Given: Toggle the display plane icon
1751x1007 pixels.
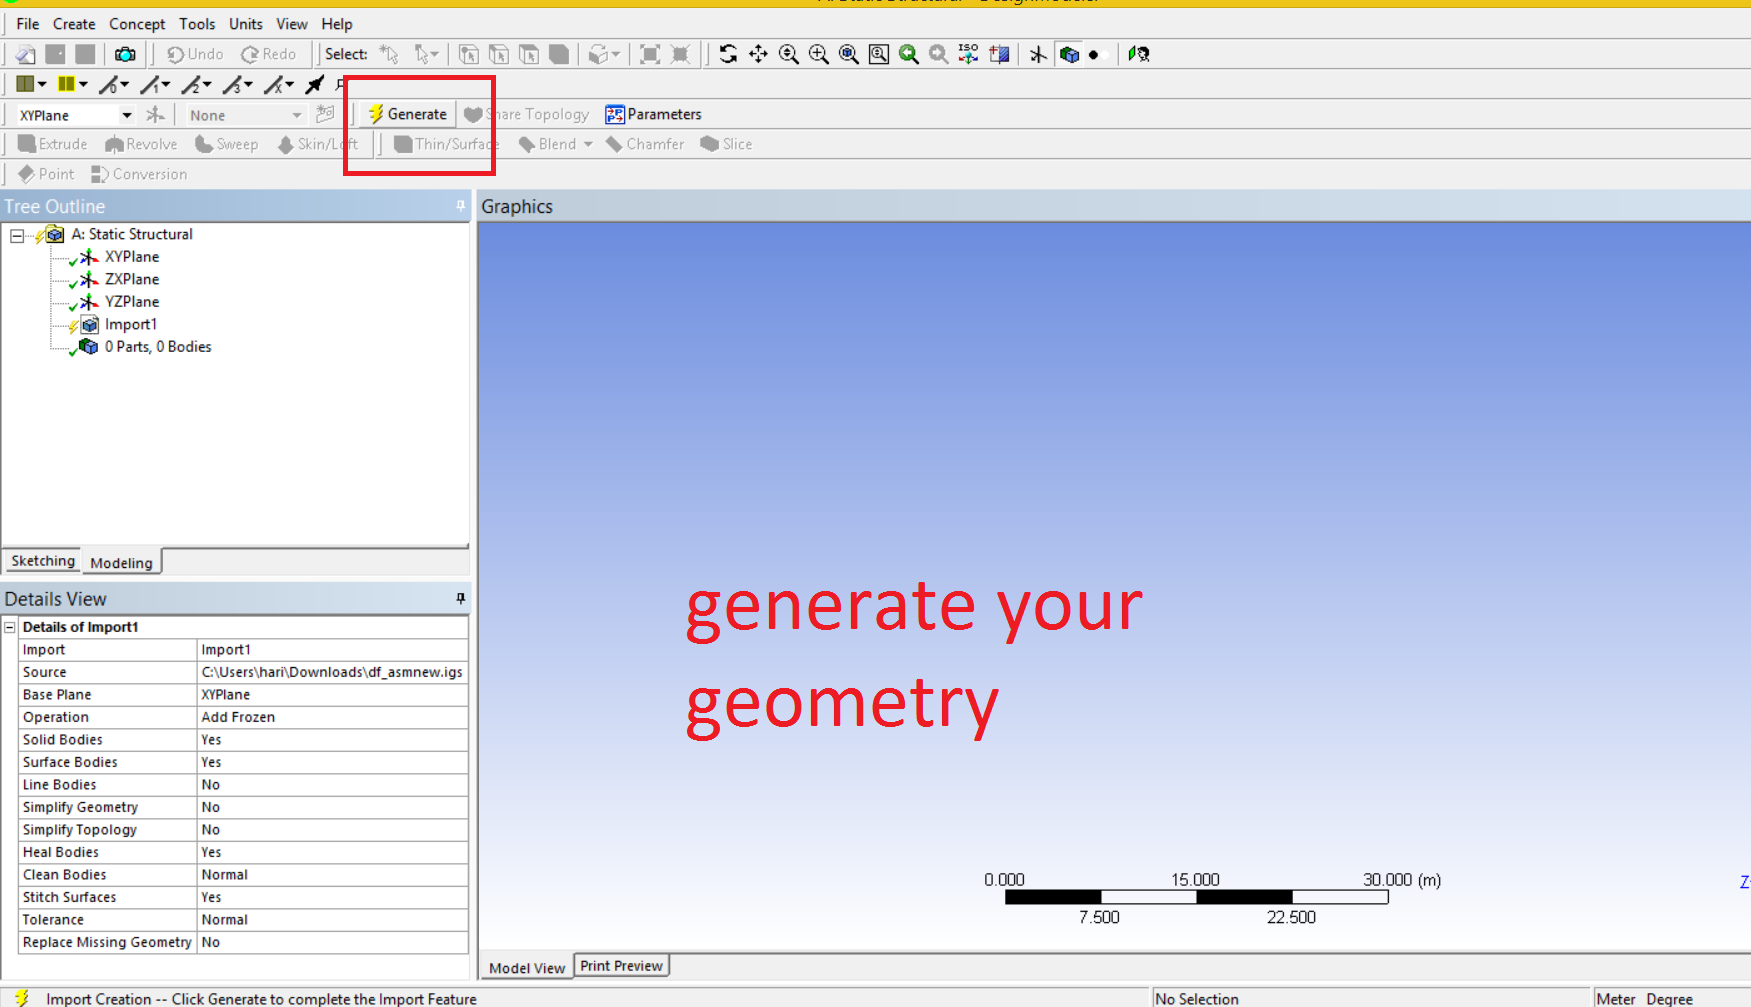Looking at the screenshot, I should (x=1038, y=54).
